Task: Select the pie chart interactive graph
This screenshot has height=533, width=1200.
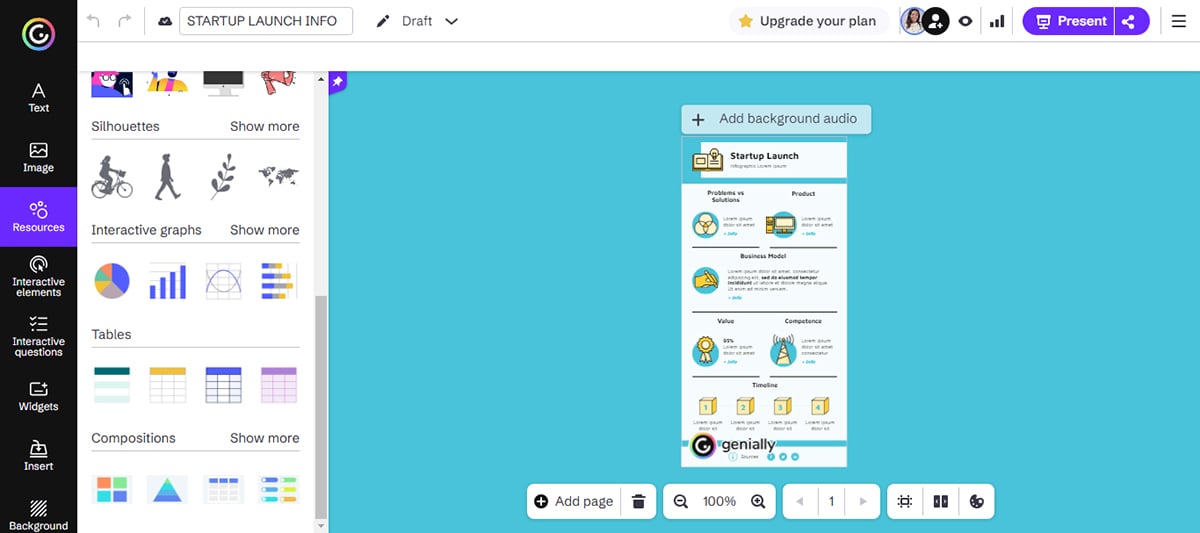Action: [x=112, y=281]
